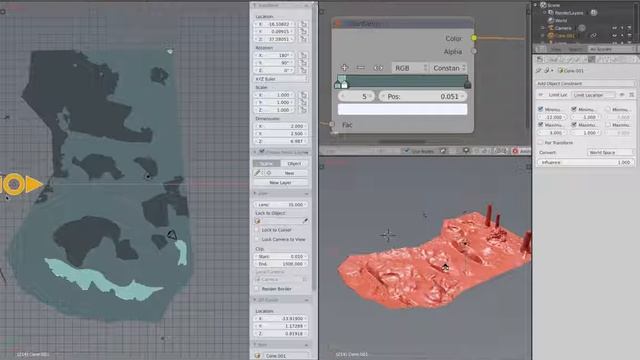Lock the Scale Y value

point(303,102)
